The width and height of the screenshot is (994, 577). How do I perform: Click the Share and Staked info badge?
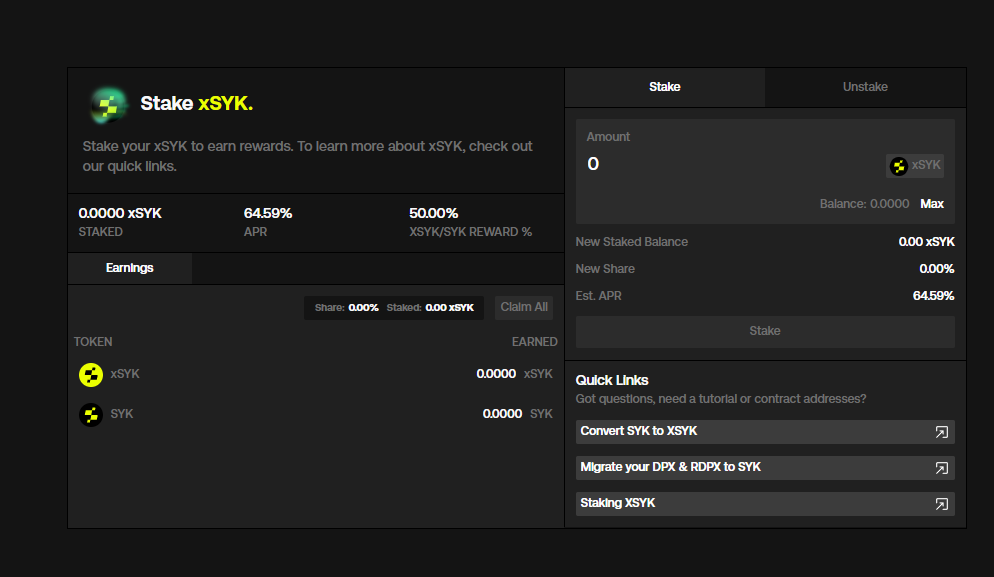coord(394,308)
